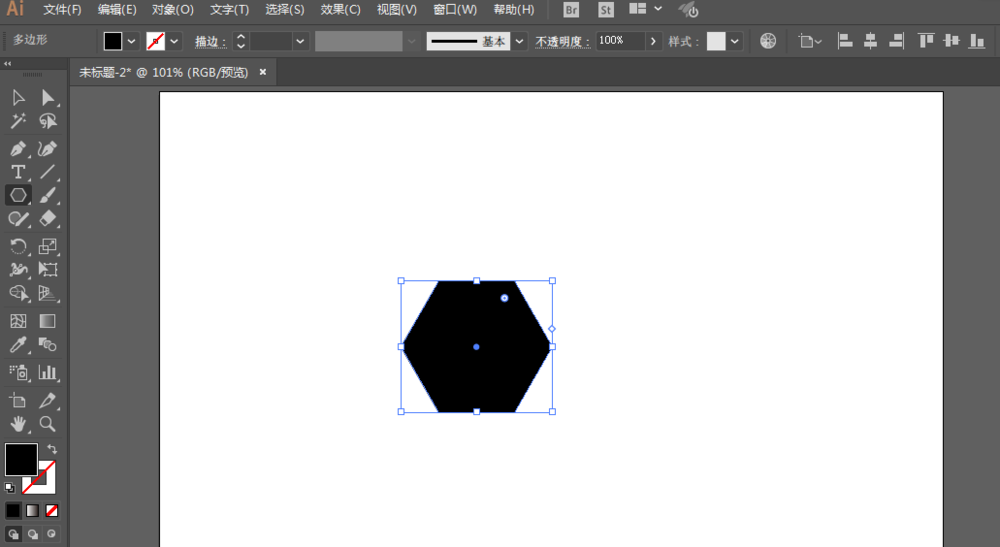Select the Type tool in the toolbox
Viewport: 1000px width, 547px height.
tap(18, 172)
